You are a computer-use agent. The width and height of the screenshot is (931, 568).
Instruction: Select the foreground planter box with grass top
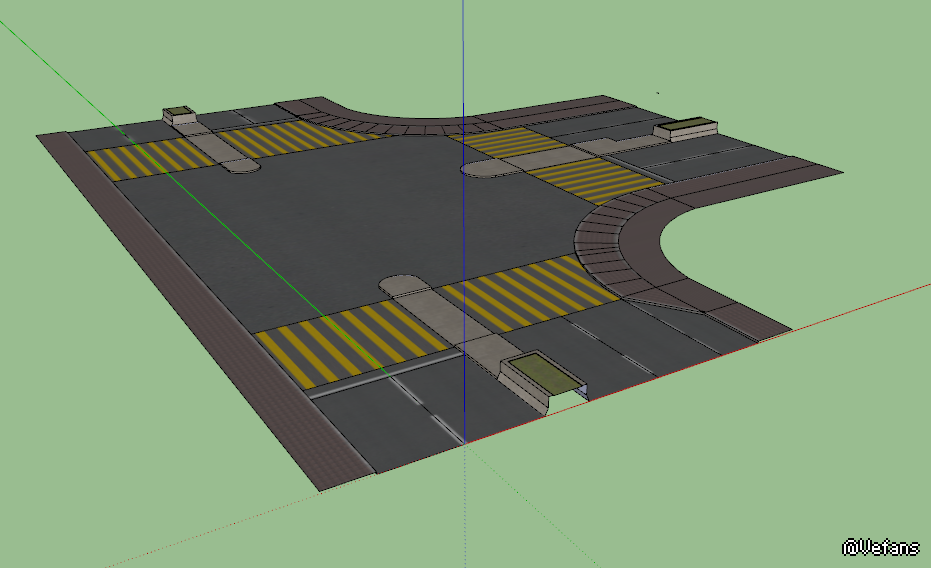coord(543,382)
